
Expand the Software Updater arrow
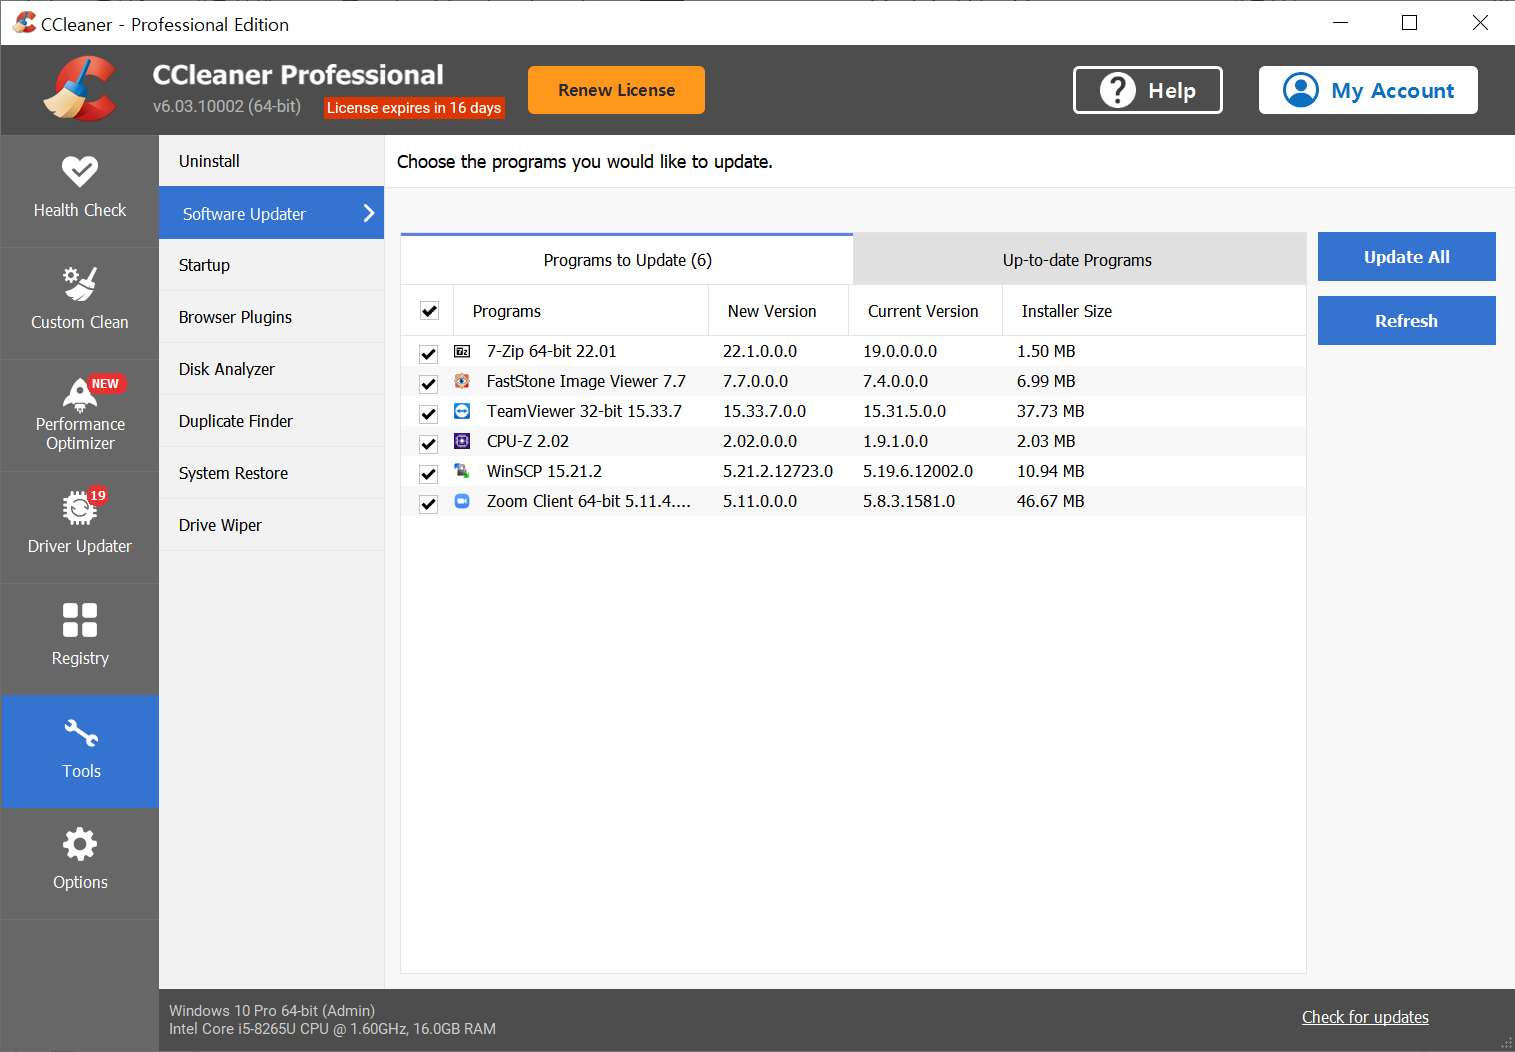367,213
